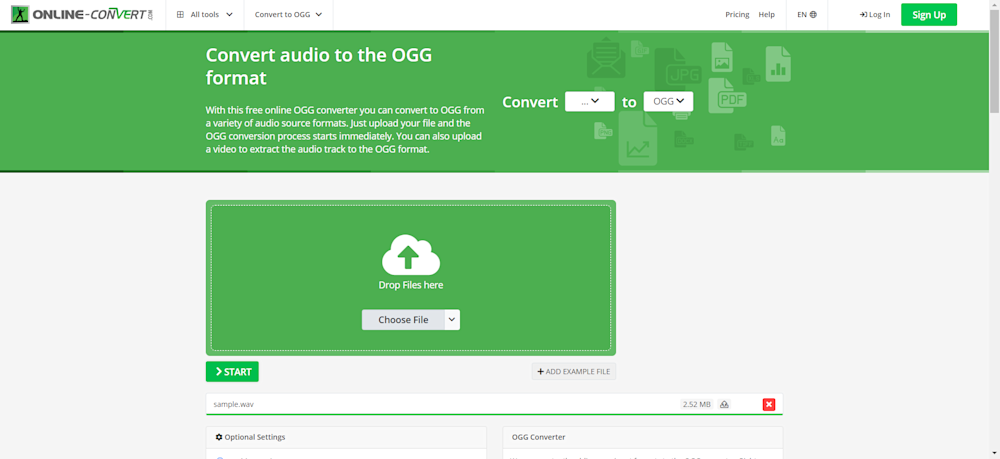
Task: Click the Drop Files here text
Action: pos(411,285)
